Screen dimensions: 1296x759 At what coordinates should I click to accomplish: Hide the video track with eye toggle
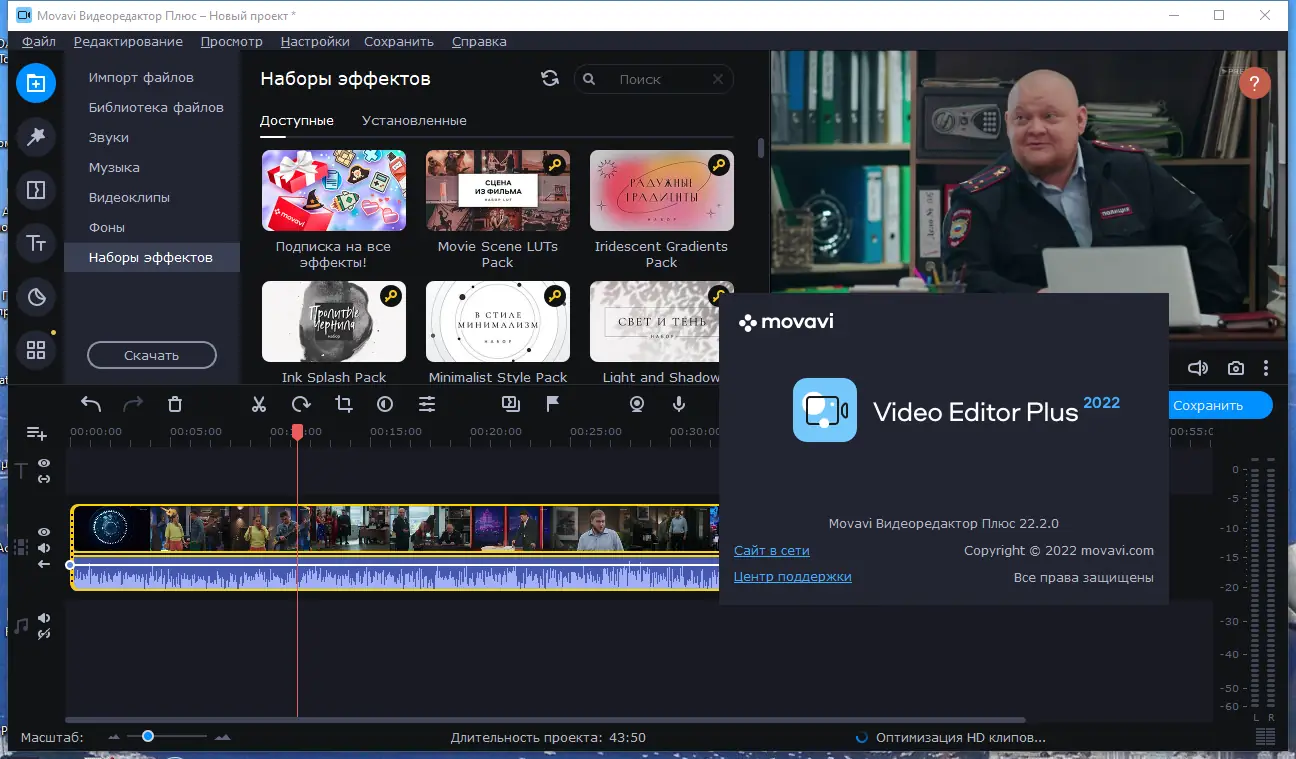pos(42,532)
